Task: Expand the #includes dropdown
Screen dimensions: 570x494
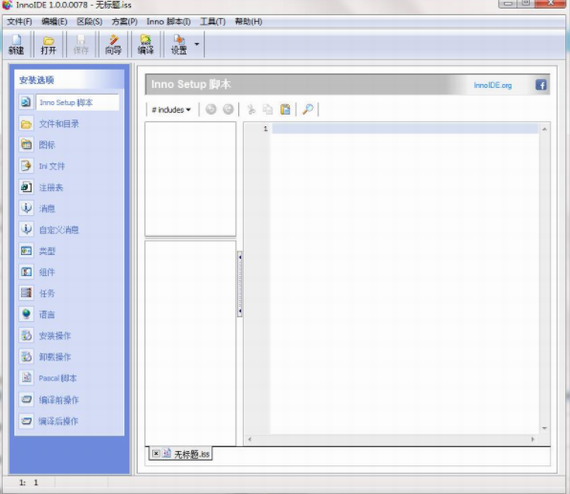Action: (171, 110)
